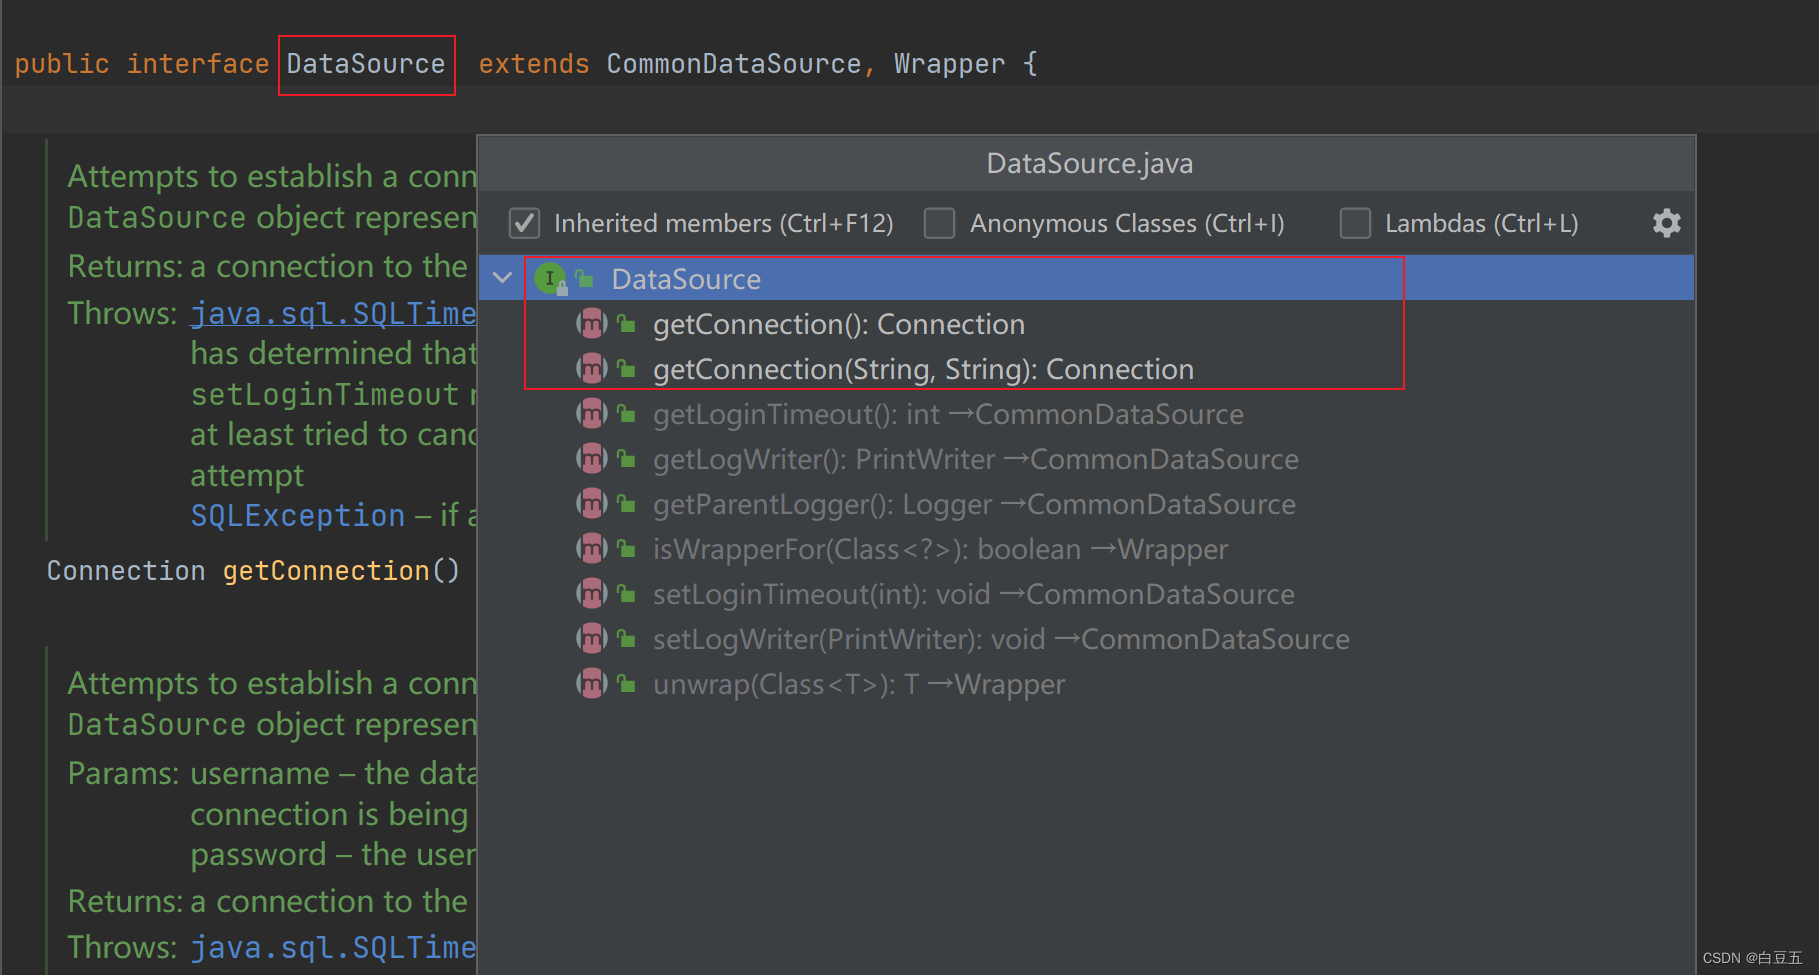The height and width of the screenshot is (975, 1819).
Task: Click method icon of unwrap(Class<T>) row
Action: tap(592, 683)
